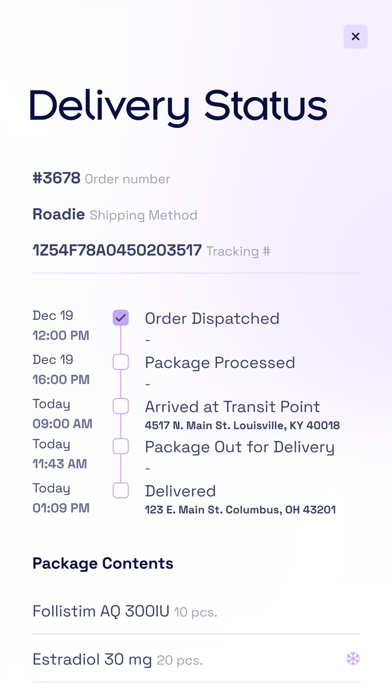This screenshot has width=392, height=696.
Task: Select the Estradiol 30 mg item
Action: coord(196,659)
